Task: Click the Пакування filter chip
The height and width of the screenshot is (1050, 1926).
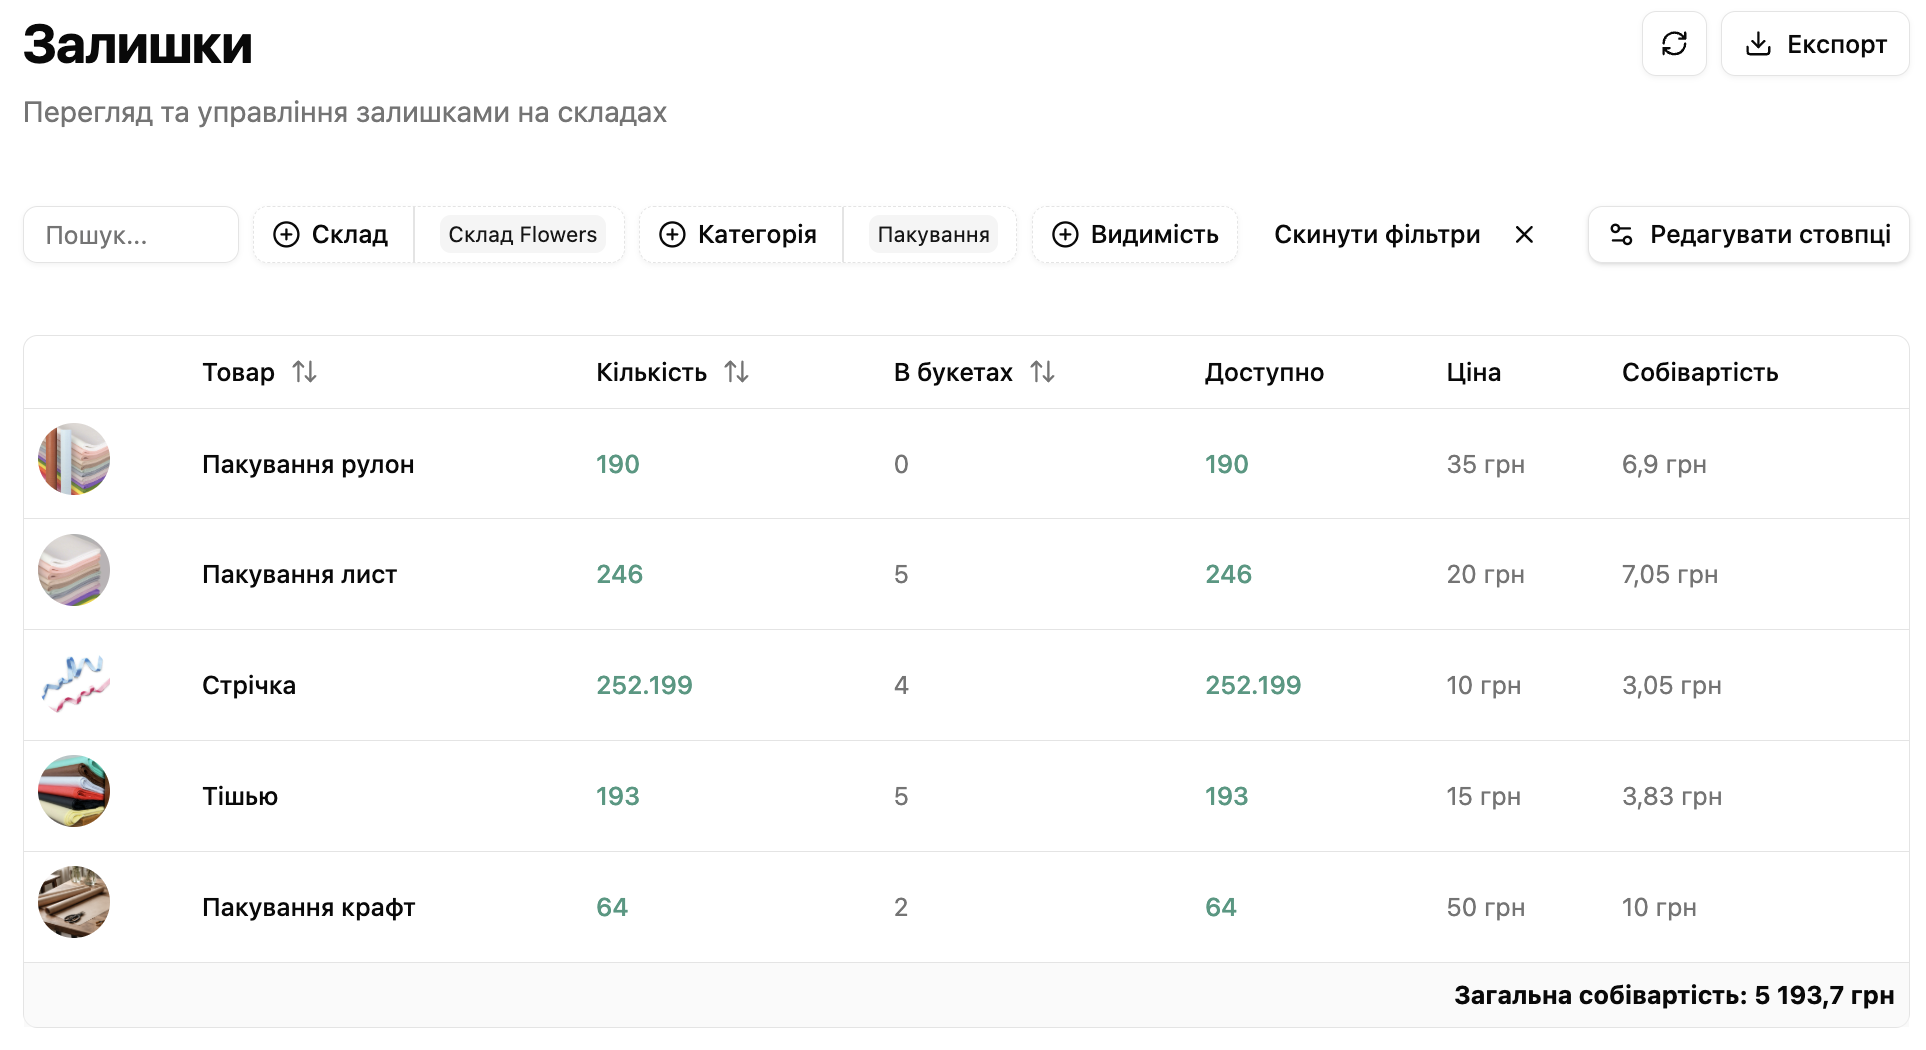Action: pos(933,235)
